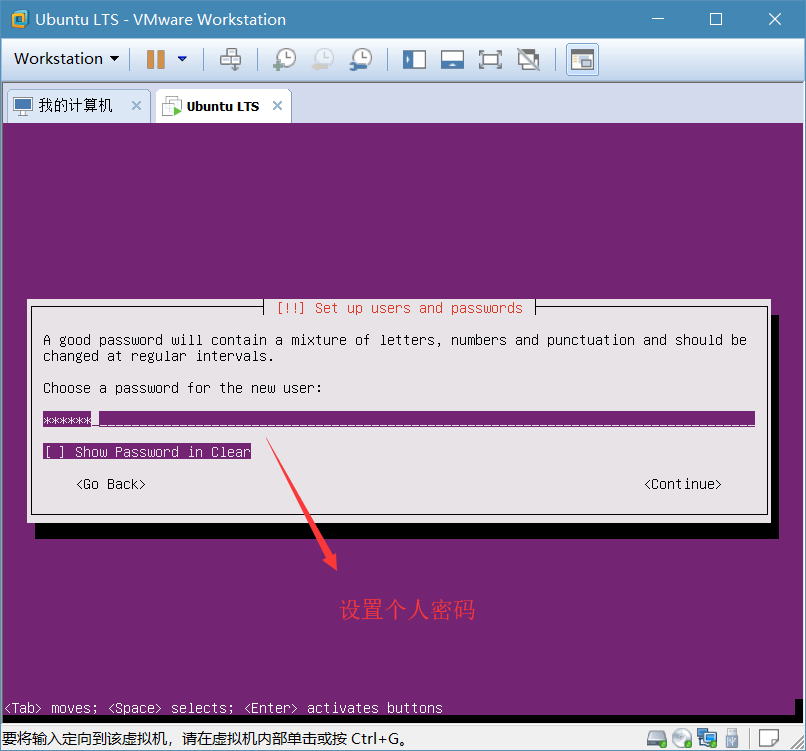
Task: Enter full screen mode
Action: [490, 59]
